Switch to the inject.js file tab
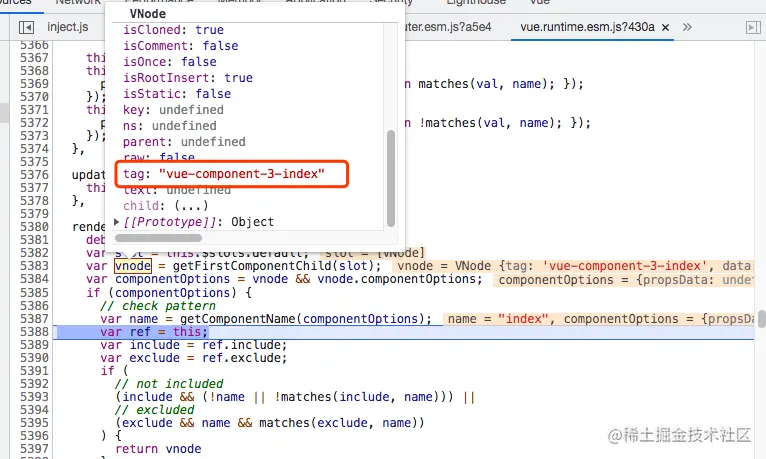 [68, 27]
